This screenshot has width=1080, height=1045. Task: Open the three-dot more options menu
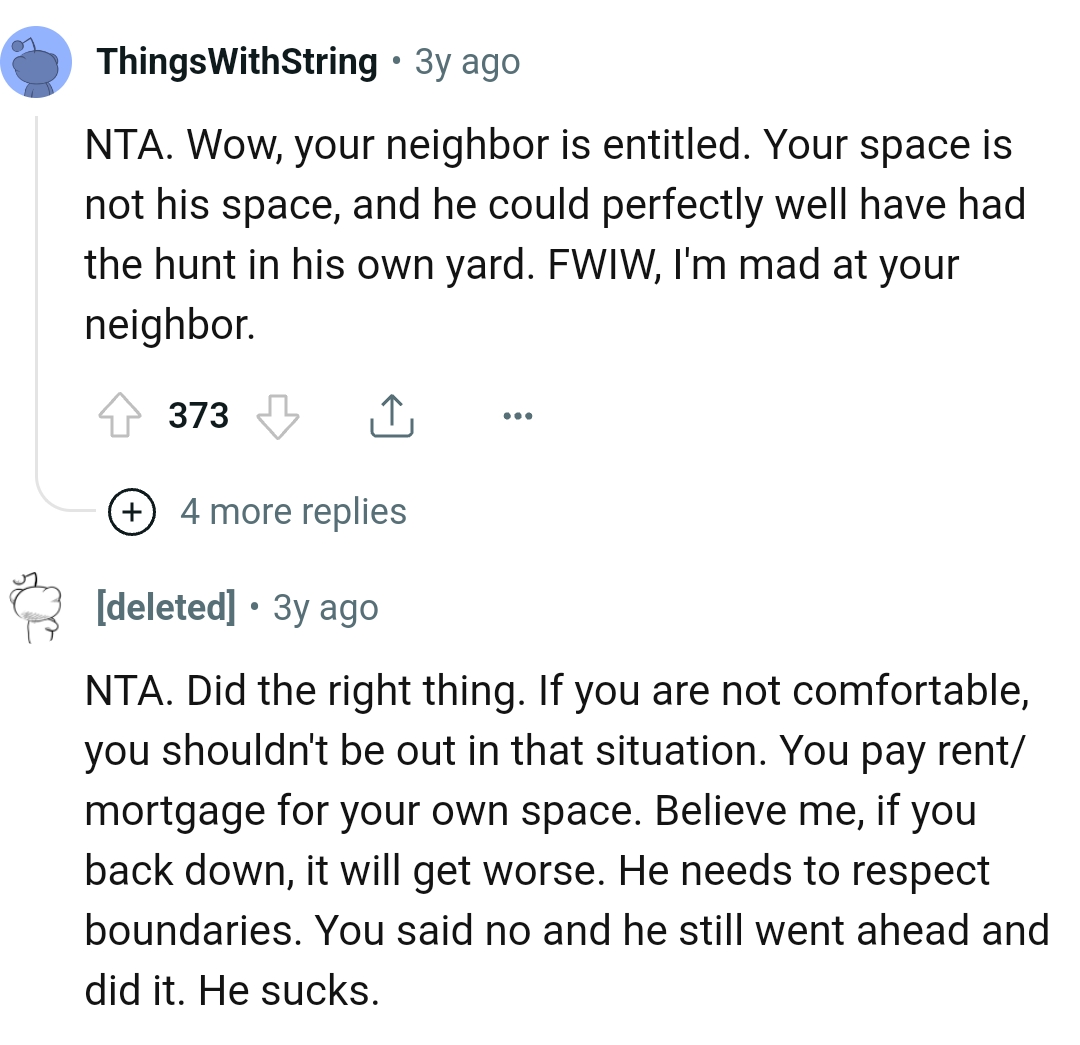click(519, 415)
